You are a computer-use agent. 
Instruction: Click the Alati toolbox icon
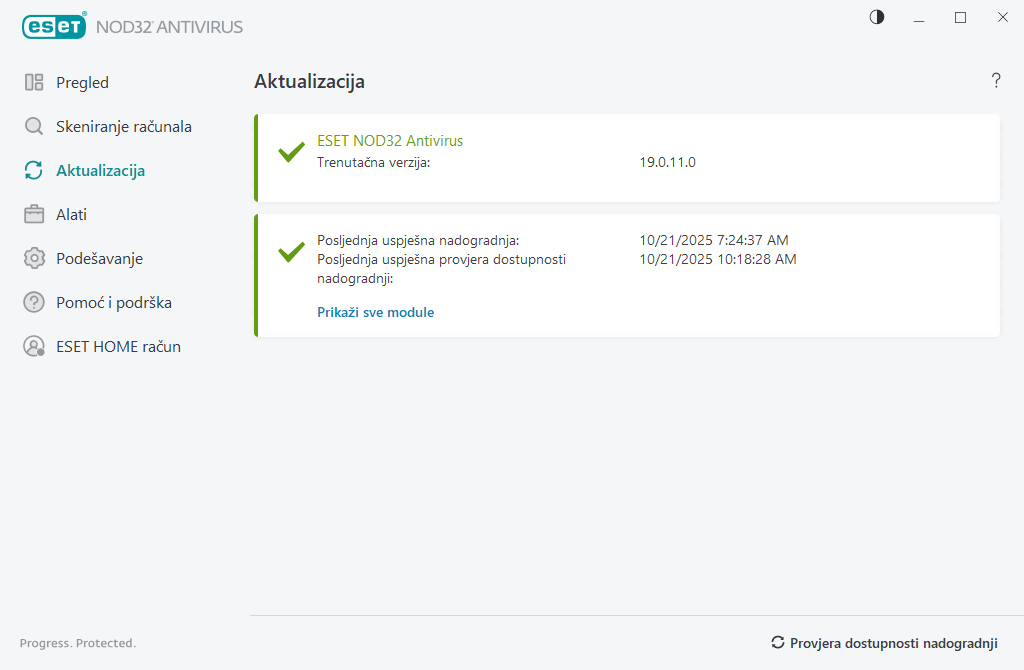click(34, 215)
